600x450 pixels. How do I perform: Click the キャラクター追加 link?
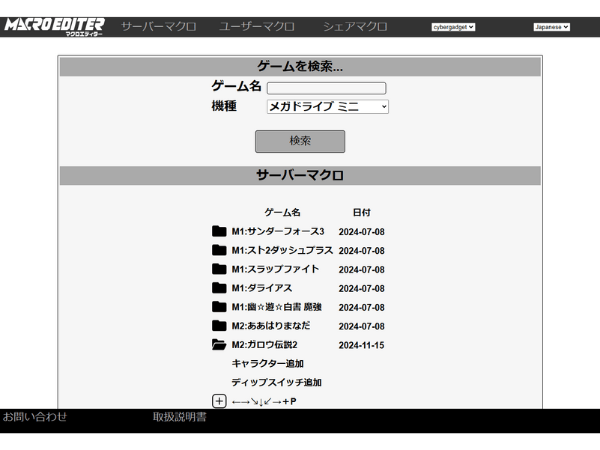tap(267, 364)
